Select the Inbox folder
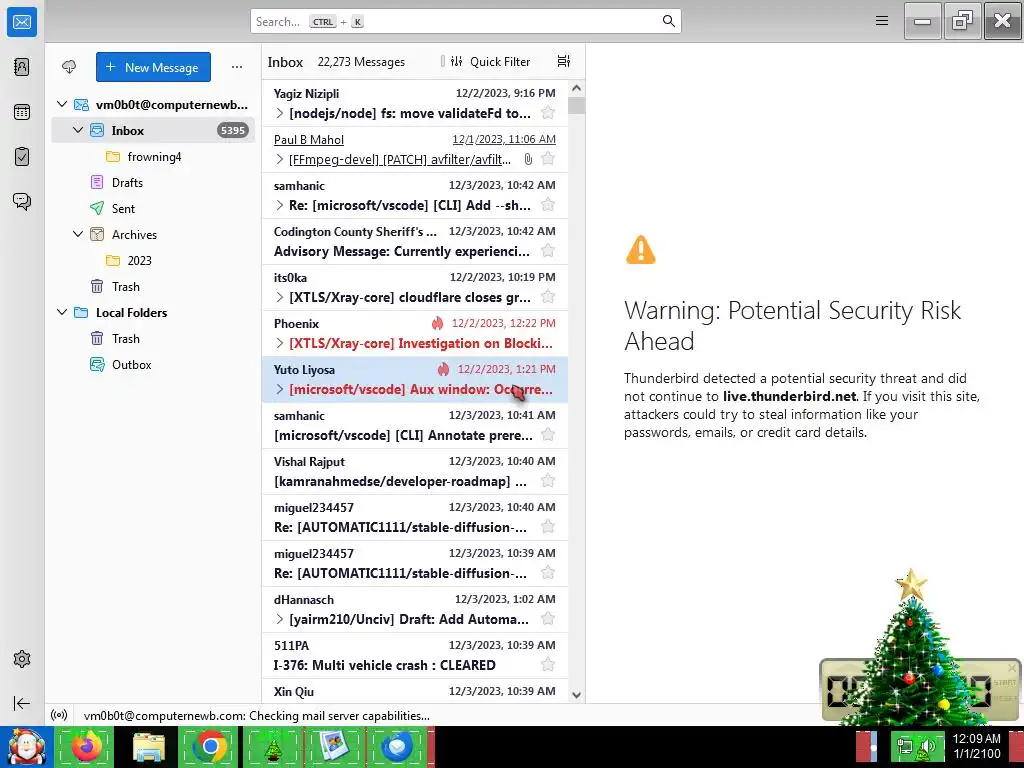The height and width of the screenshot is (768, 1024). click(153, 130)
